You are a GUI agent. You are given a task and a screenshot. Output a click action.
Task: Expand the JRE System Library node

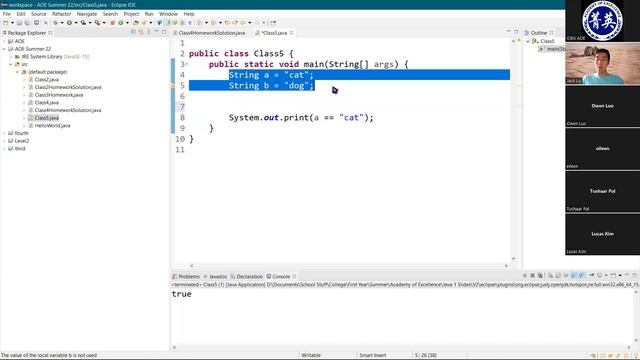coord(11,57)
